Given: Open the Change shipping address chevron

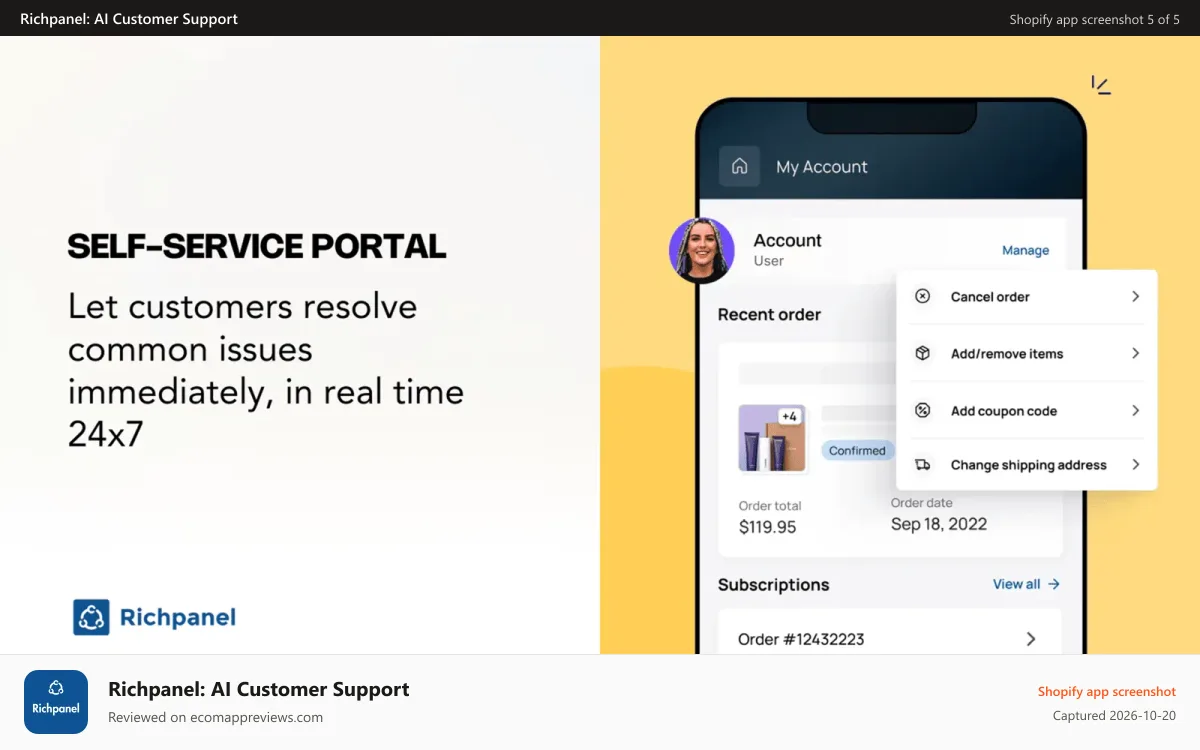Looking at the screenshot, I should 1135,464.
